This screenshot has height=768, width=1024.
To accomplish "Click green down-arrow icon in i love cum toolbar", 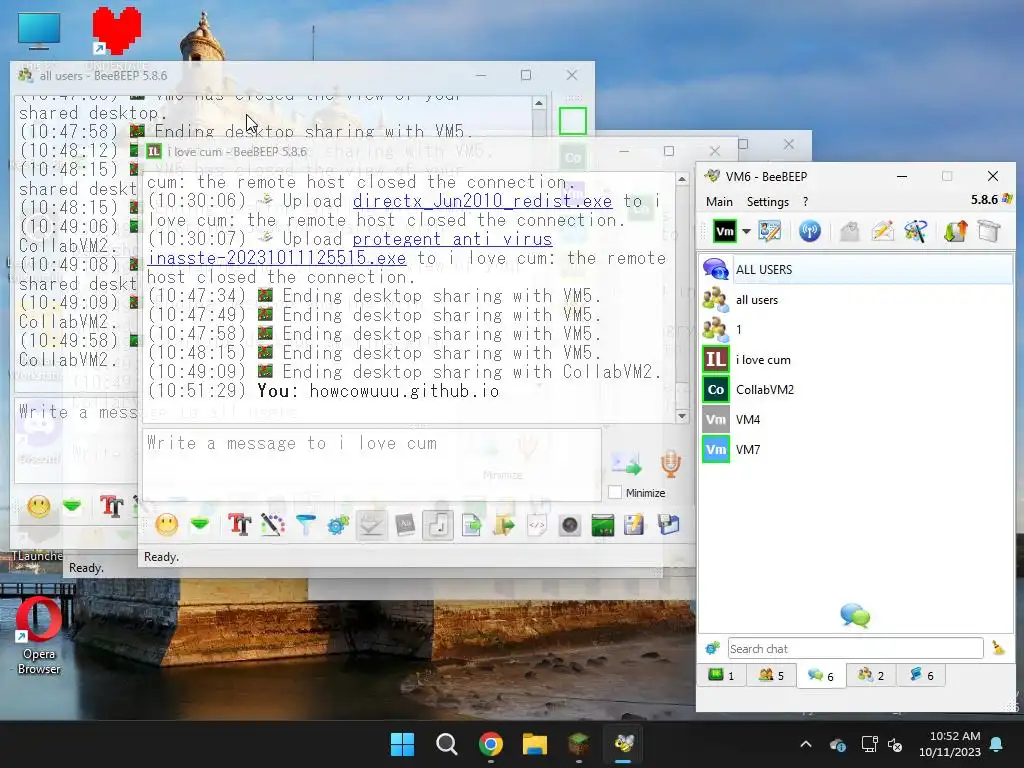I will tap(200, 524).
